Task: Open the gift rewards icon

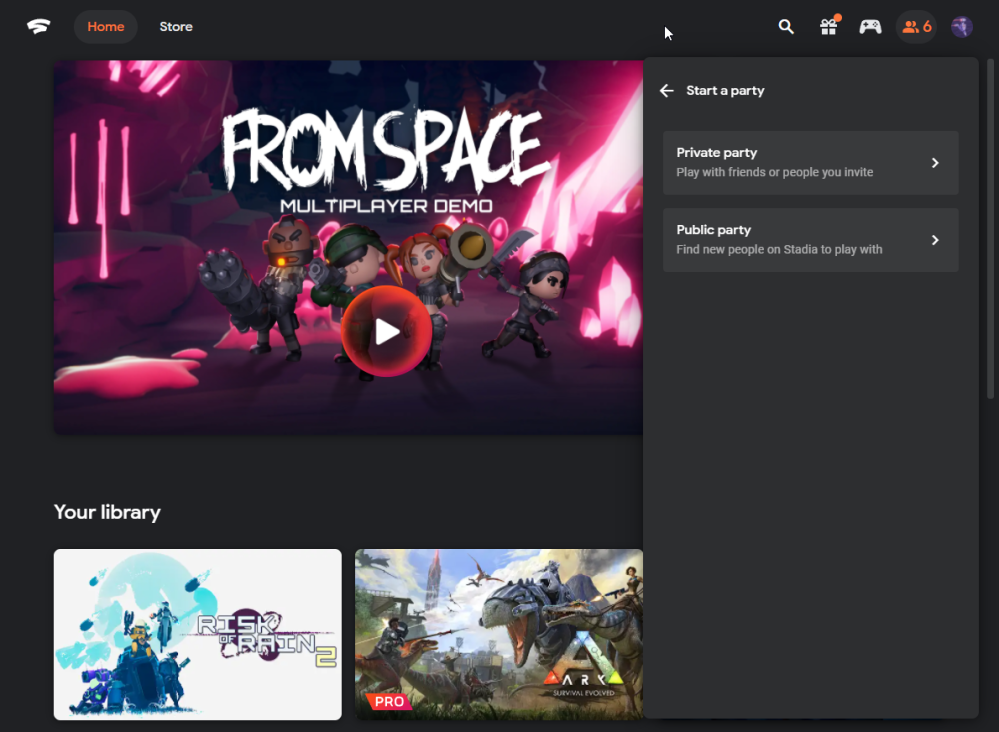Action: (828, 27)
